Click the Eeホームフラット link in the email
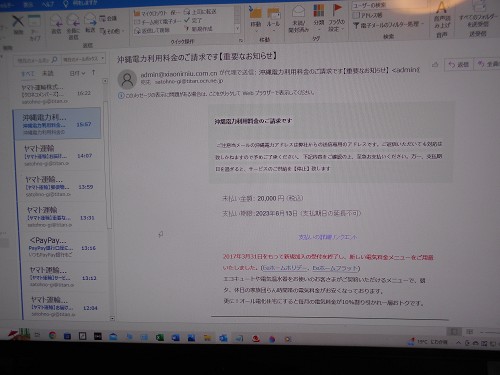This screenshot has width=500, height=375. 335,268
